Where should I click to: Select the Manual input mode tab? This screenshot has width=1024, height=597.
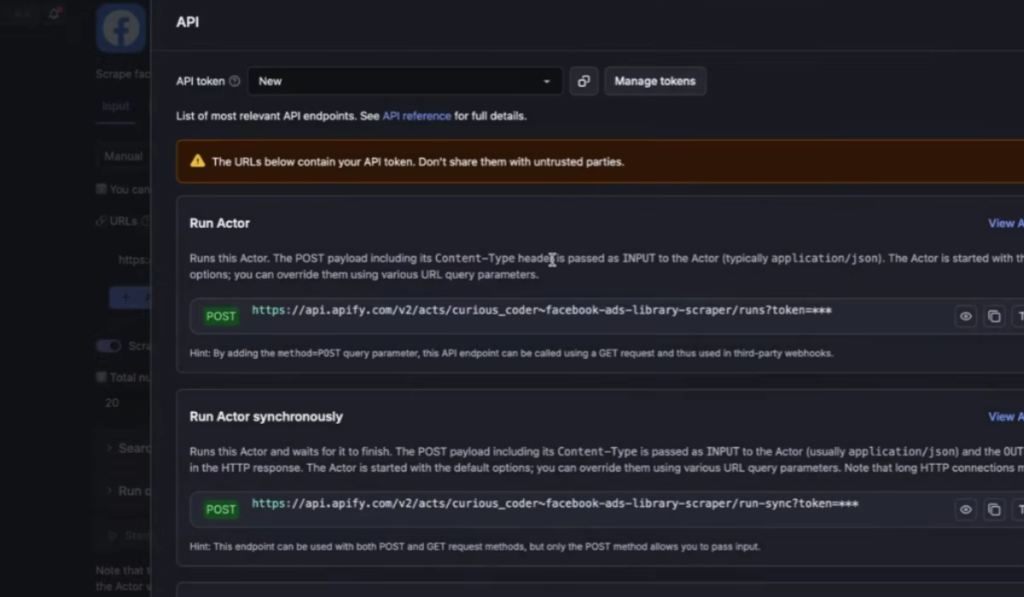123,156
